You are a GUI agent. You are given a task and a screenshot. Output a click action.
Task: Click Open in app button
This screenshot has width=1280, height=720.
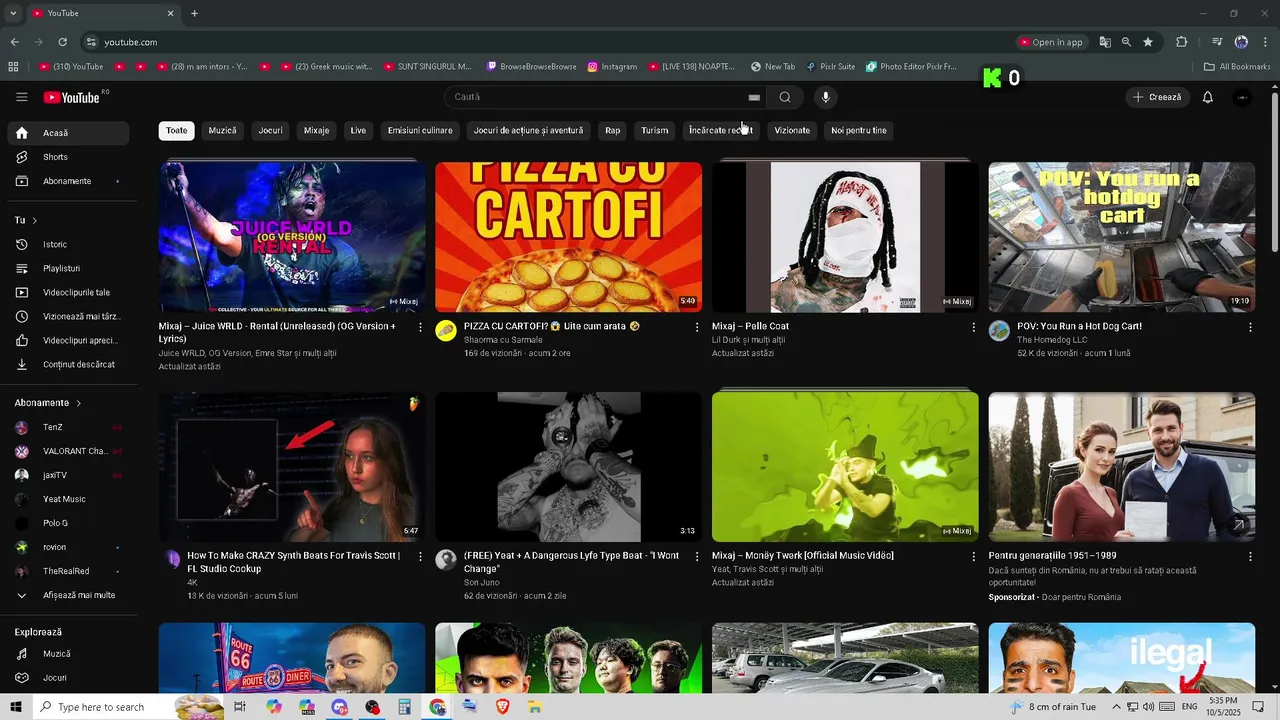(x=1051, y=42)
